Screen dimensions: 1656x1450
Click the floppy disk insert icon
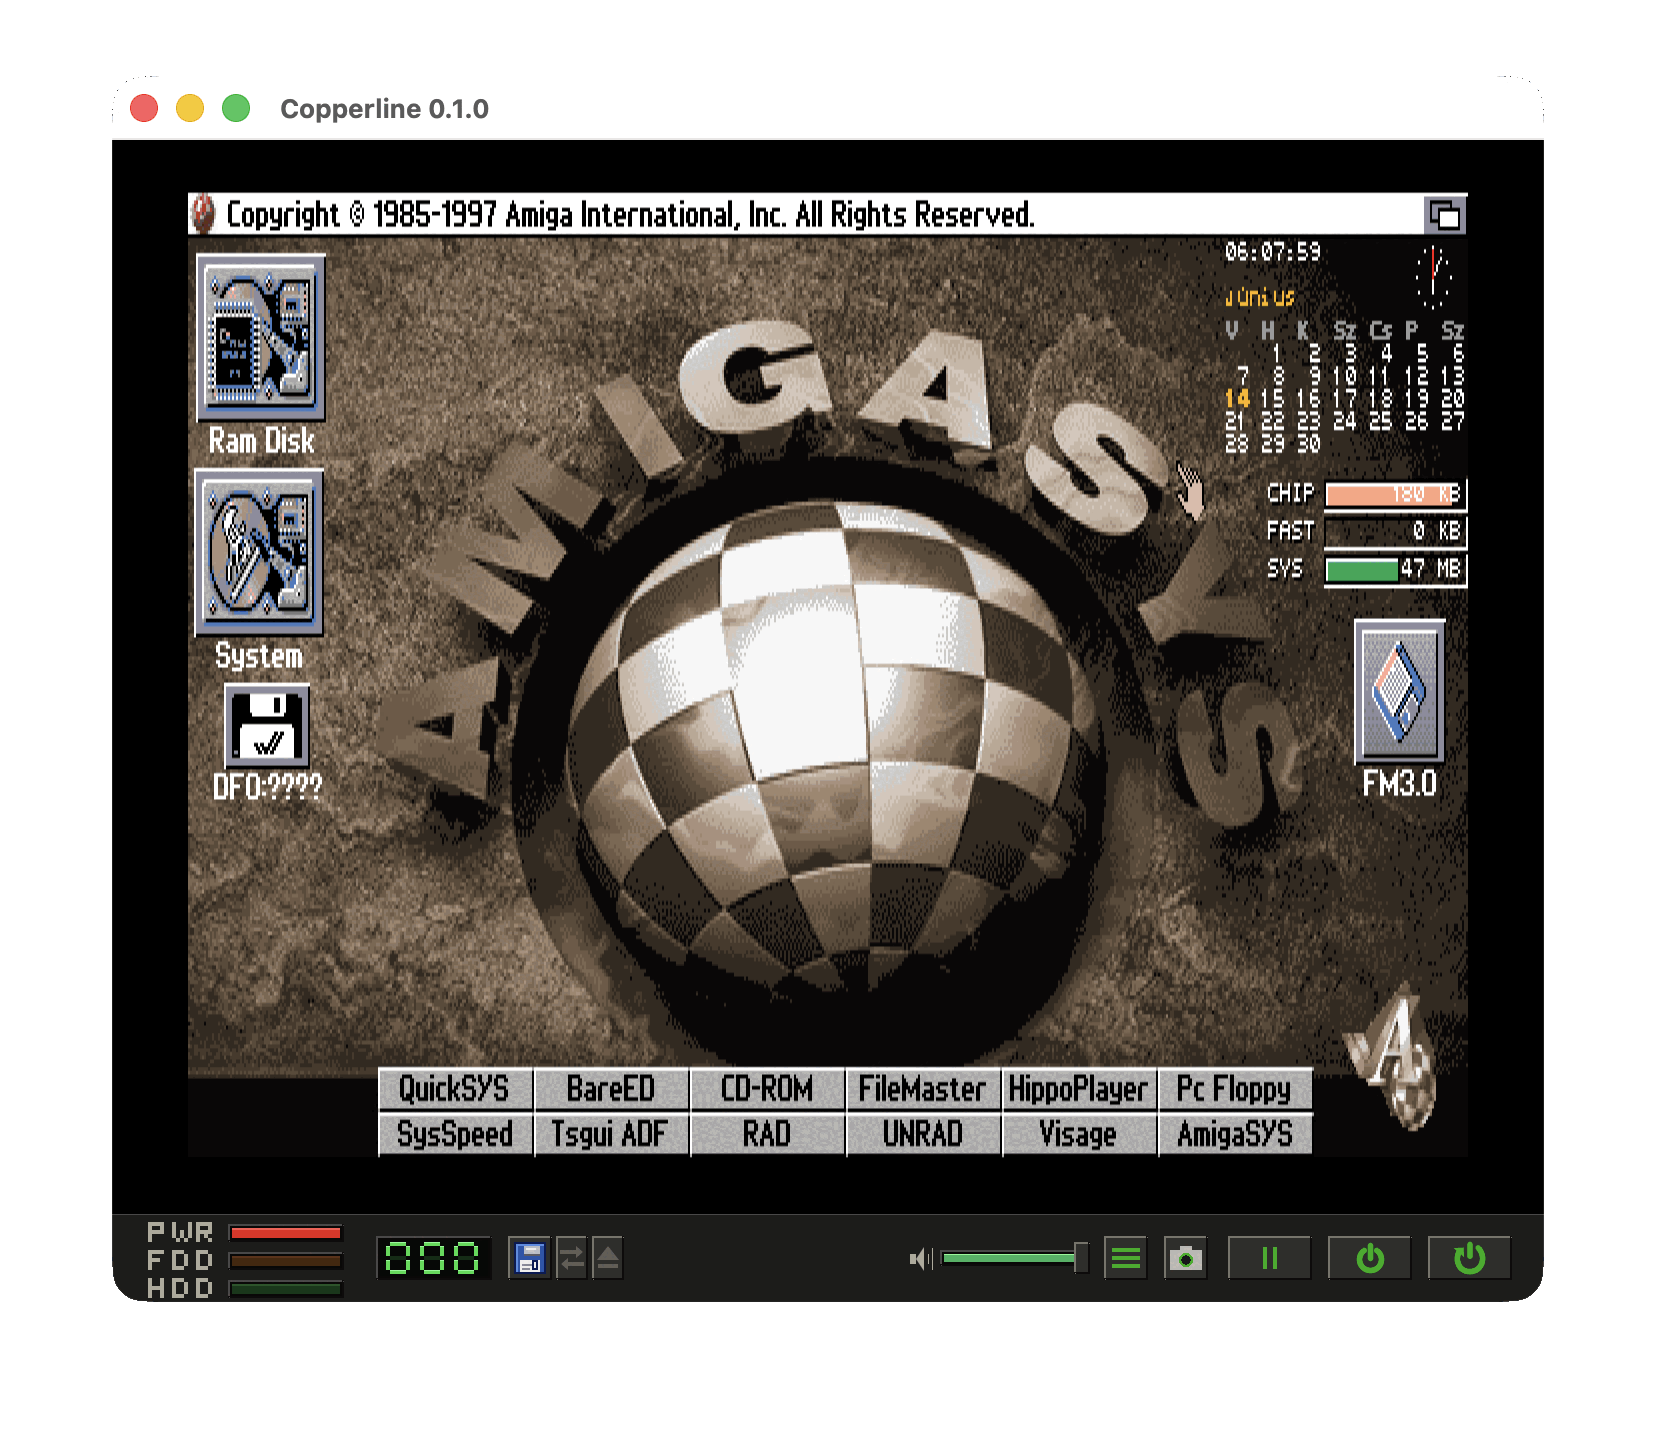(x=529, y=1258)
